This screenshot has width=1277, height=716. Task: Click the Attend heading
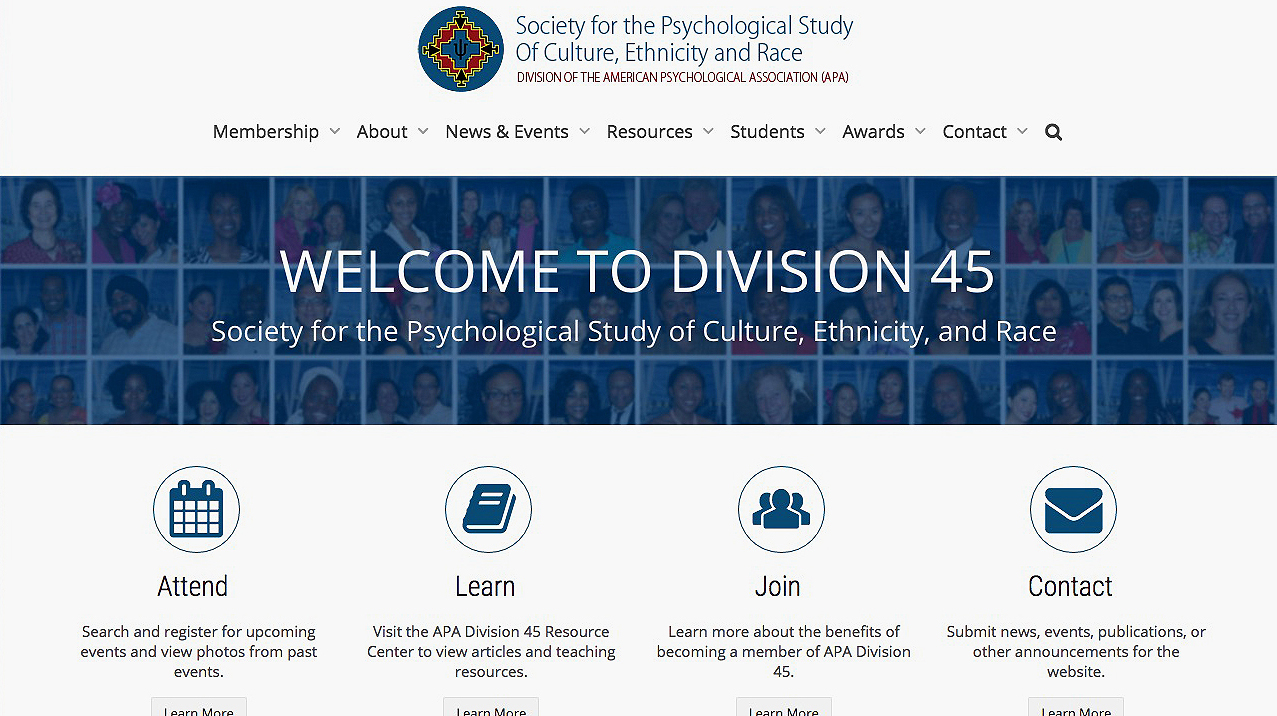pos(193,586)
